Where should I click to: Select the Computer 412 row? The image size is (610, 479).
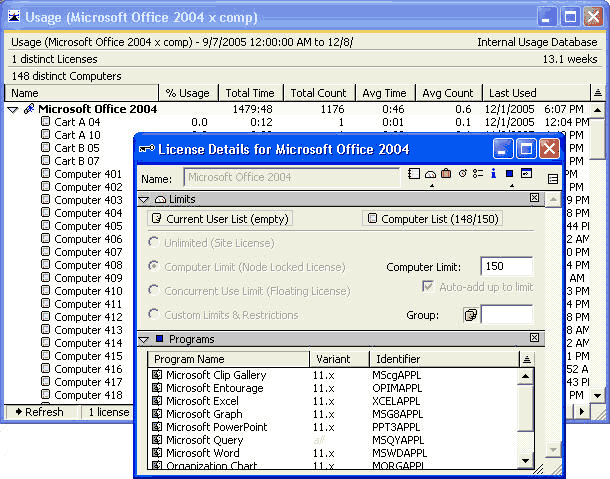tap(88, 317)
